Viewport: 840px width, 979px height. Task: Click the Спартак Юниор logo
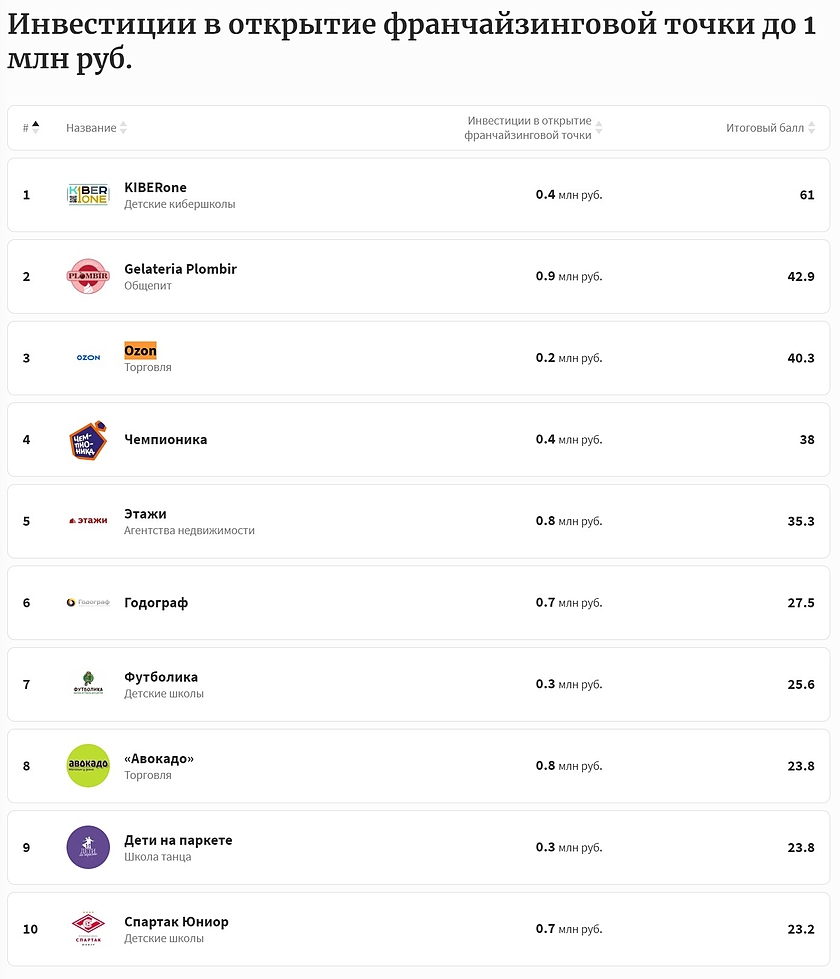pos(88,929)
